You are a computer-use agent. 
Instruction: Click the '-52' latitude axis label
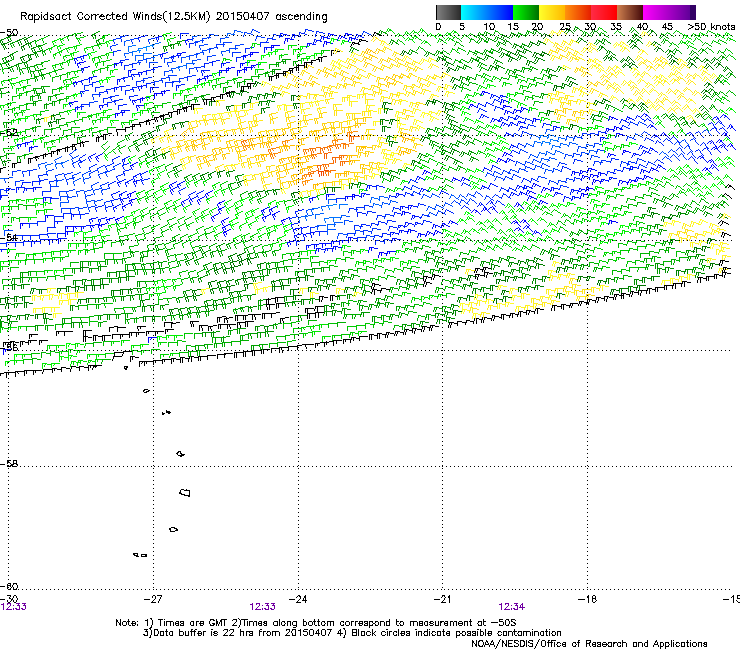coord(9,133)
